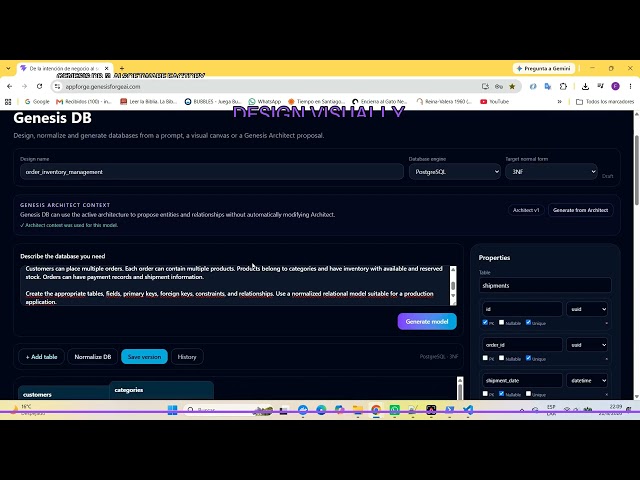Open Visual Studio Code from taskbar
This screenshot has height=480, width=640.
pyautogui.click(x=468, y=409)
